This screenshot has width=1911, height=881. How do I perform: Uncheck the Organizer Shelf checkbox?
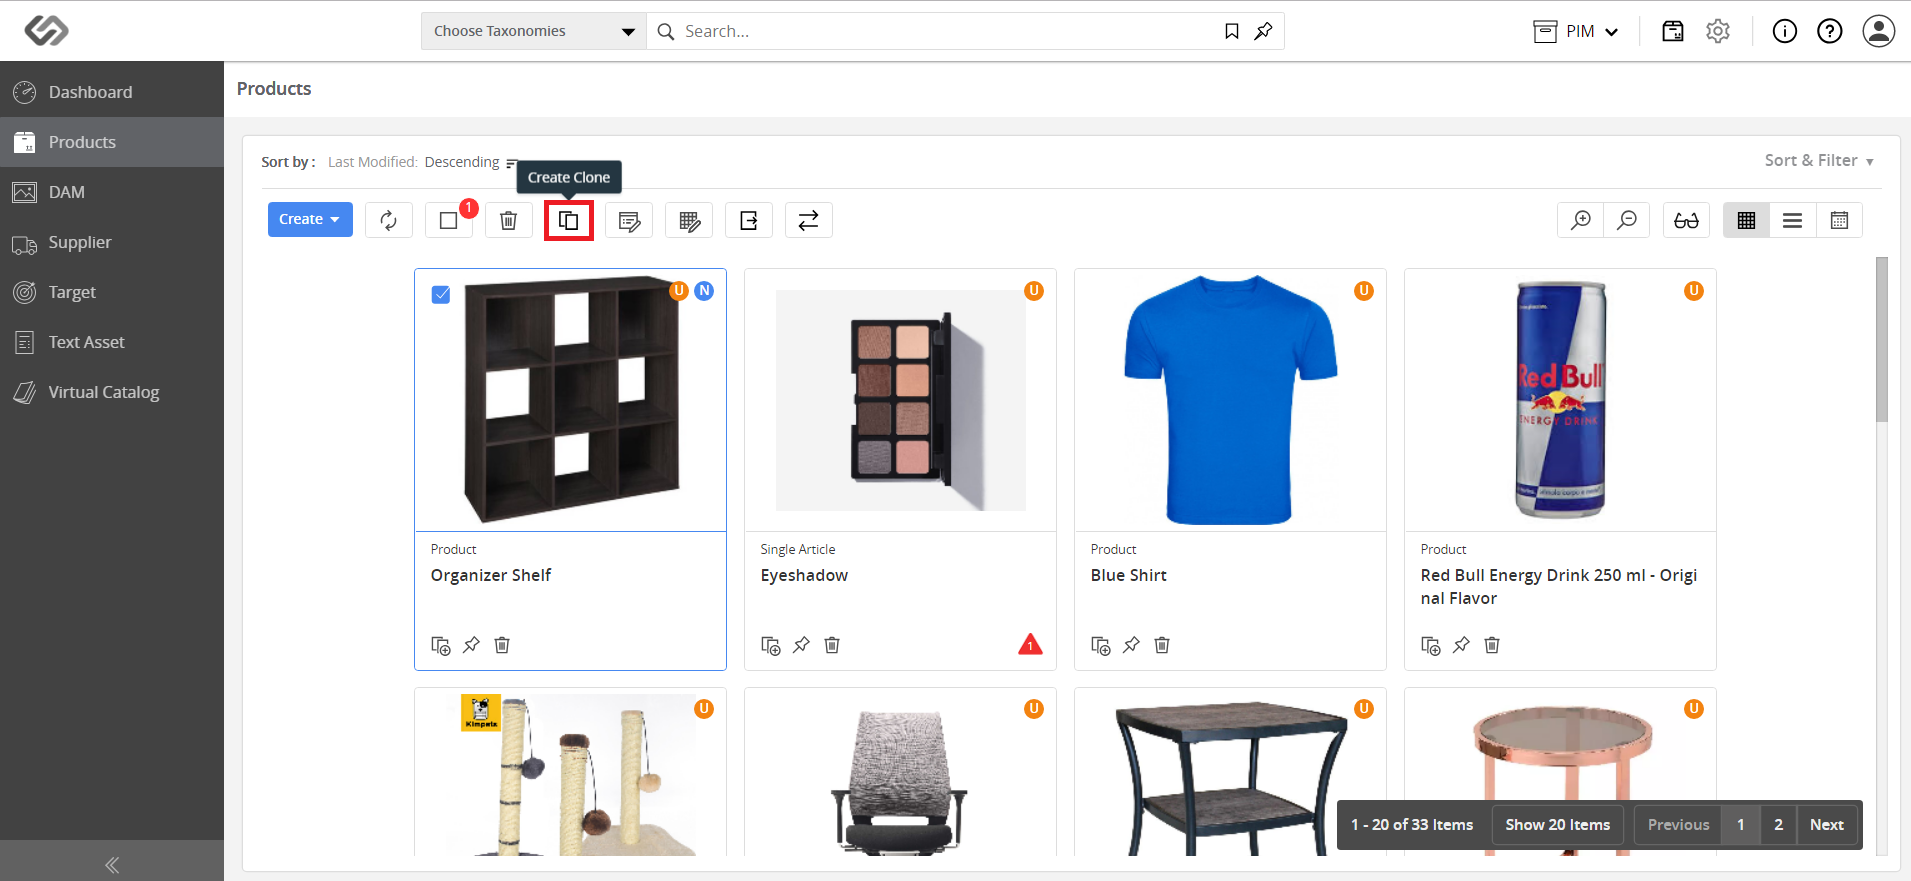(x=441, y=295)
